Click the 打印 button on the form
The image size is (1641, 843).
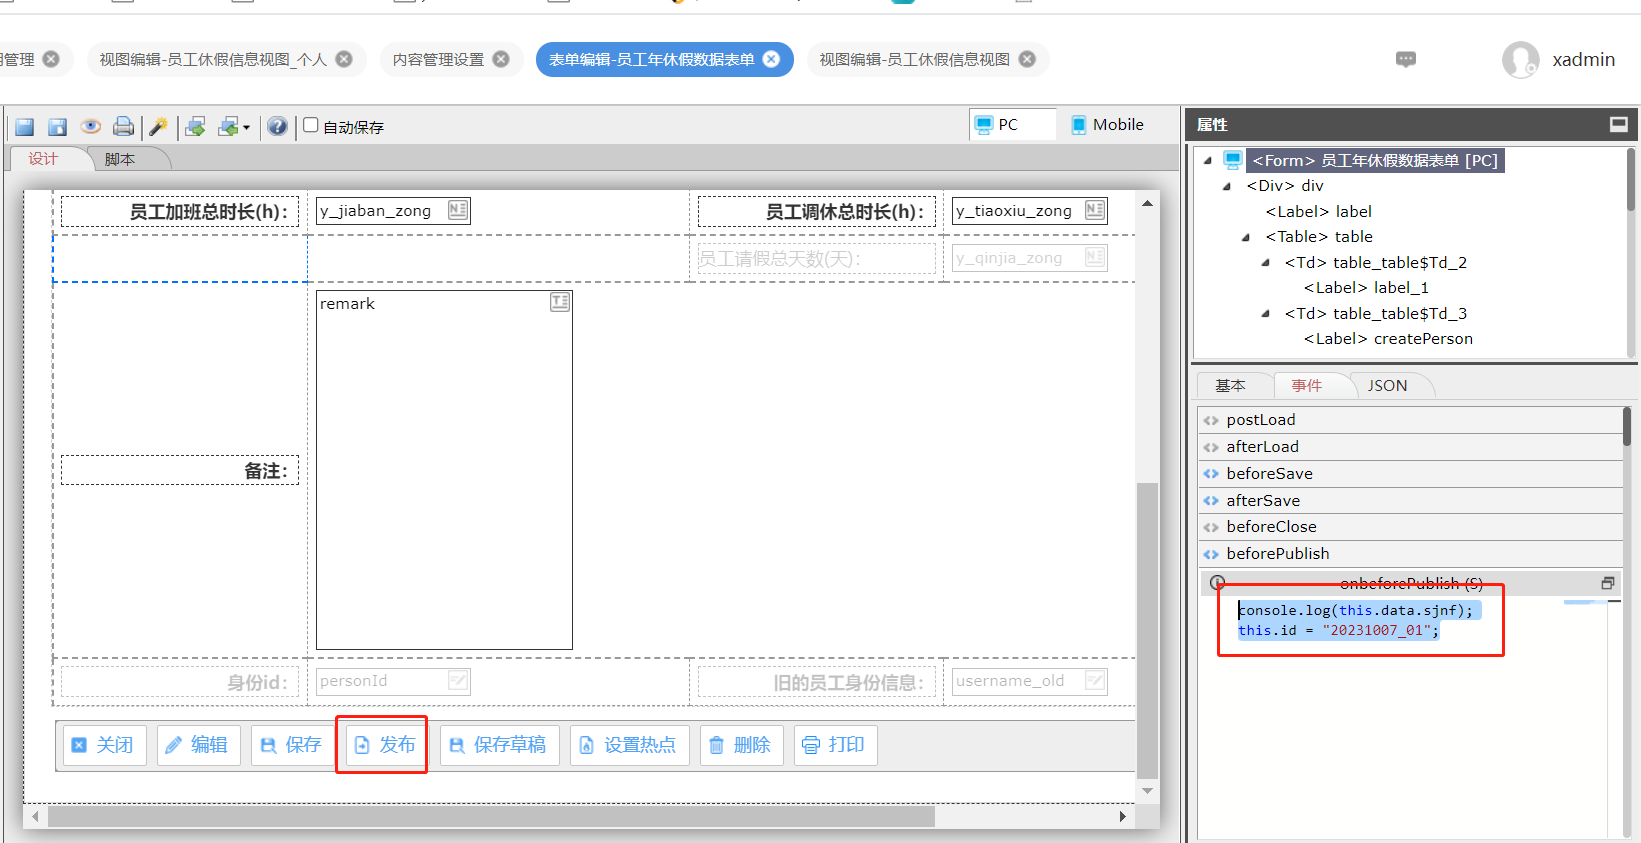point(836,745)
